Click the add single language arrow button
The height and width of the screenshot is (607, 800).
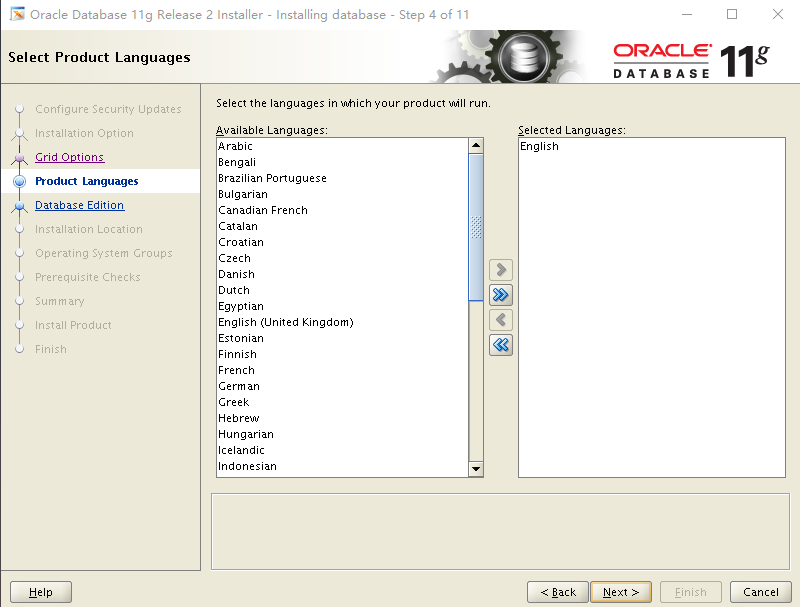pyautogui.click(x=501, y=270)
